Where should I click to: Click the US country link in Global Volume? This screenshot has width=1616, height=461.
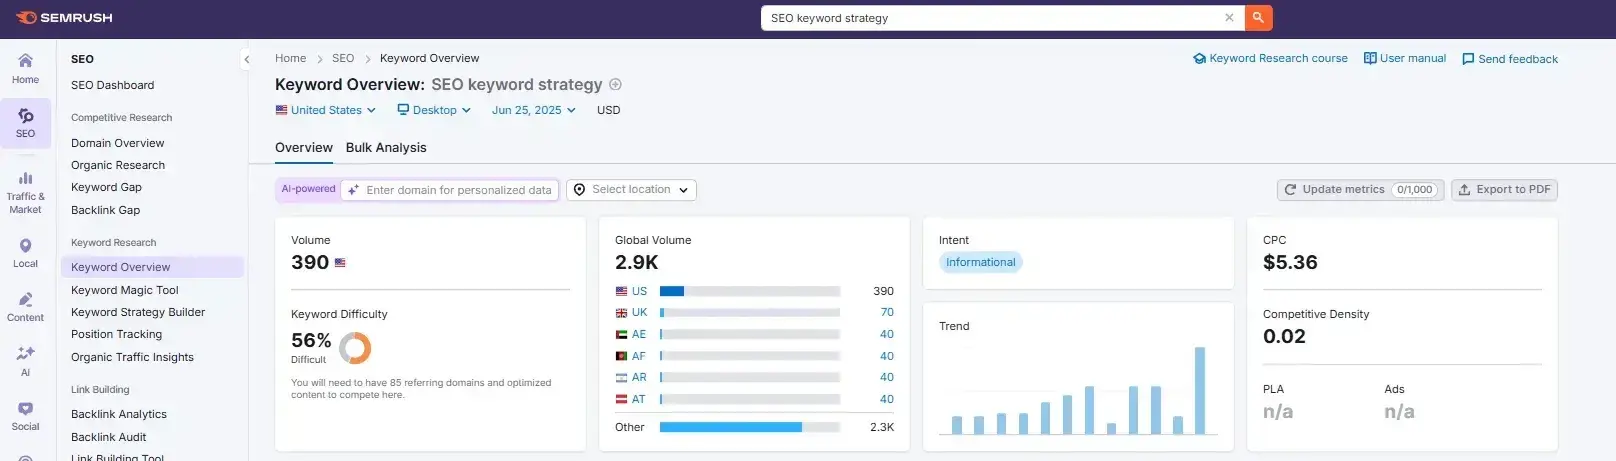[639, 291]
